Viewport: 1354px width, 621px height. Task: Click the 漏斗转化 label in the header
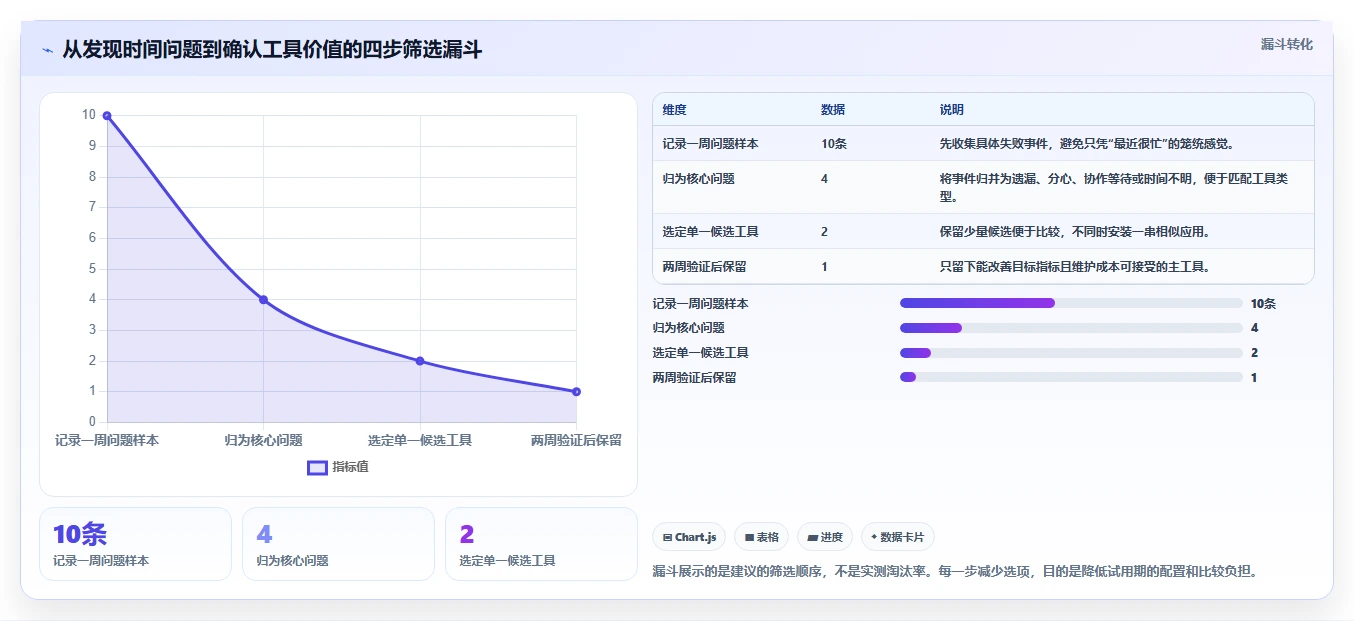1286,44
